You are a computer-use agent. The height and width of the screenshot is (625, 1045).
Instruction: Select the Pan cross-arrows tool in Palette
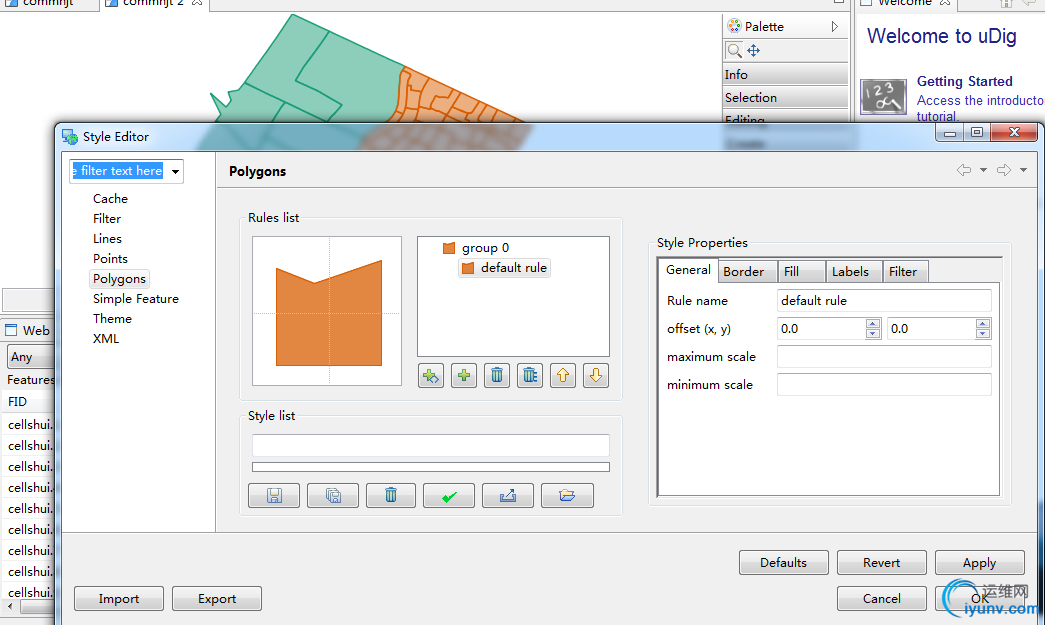[754, 51]
